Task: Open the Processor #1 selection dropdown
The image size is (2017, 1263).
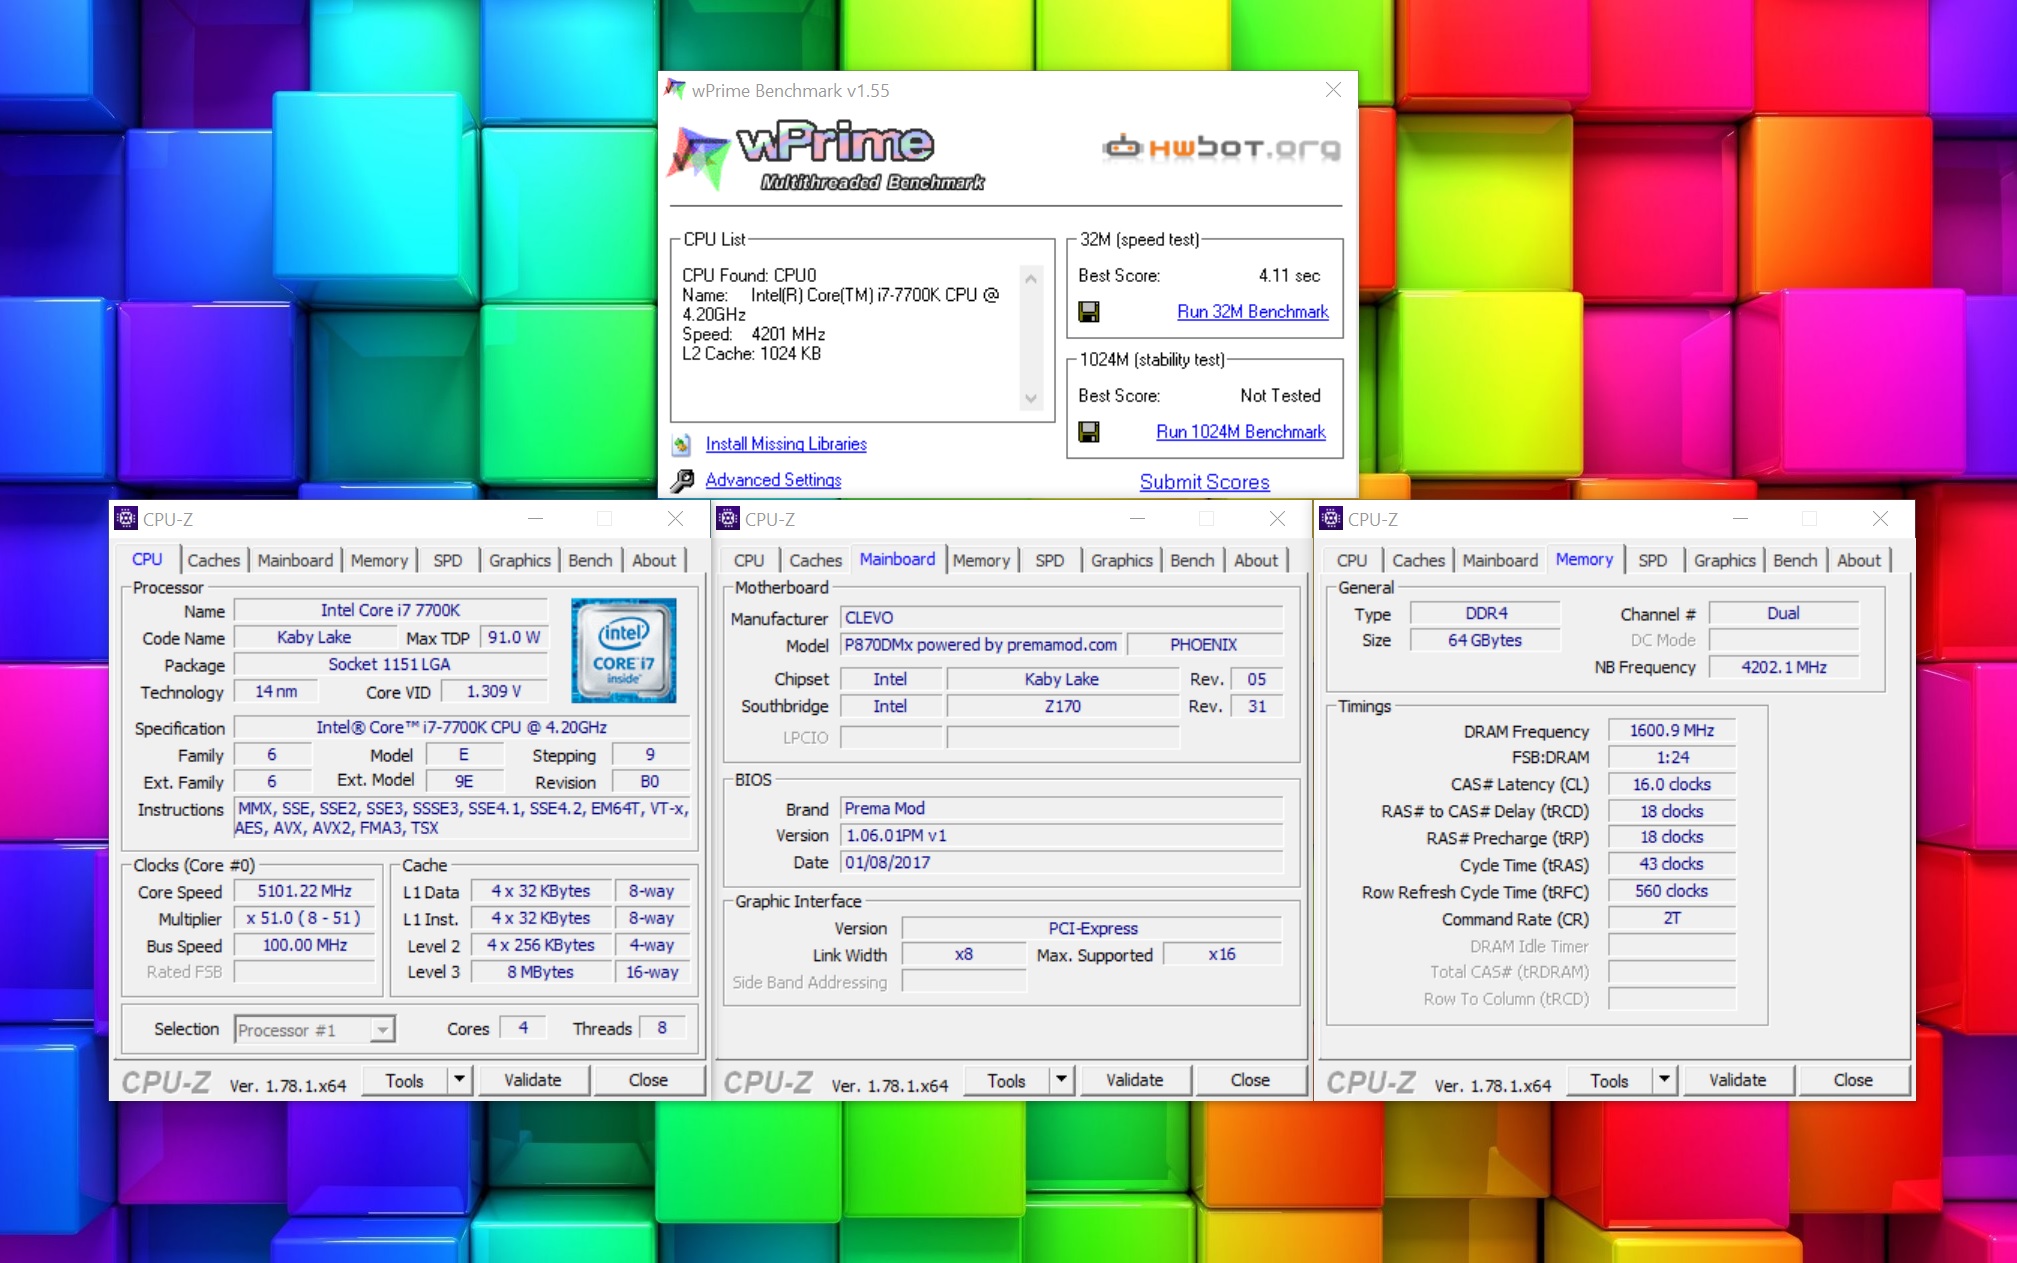Action: pos(315,1029)
